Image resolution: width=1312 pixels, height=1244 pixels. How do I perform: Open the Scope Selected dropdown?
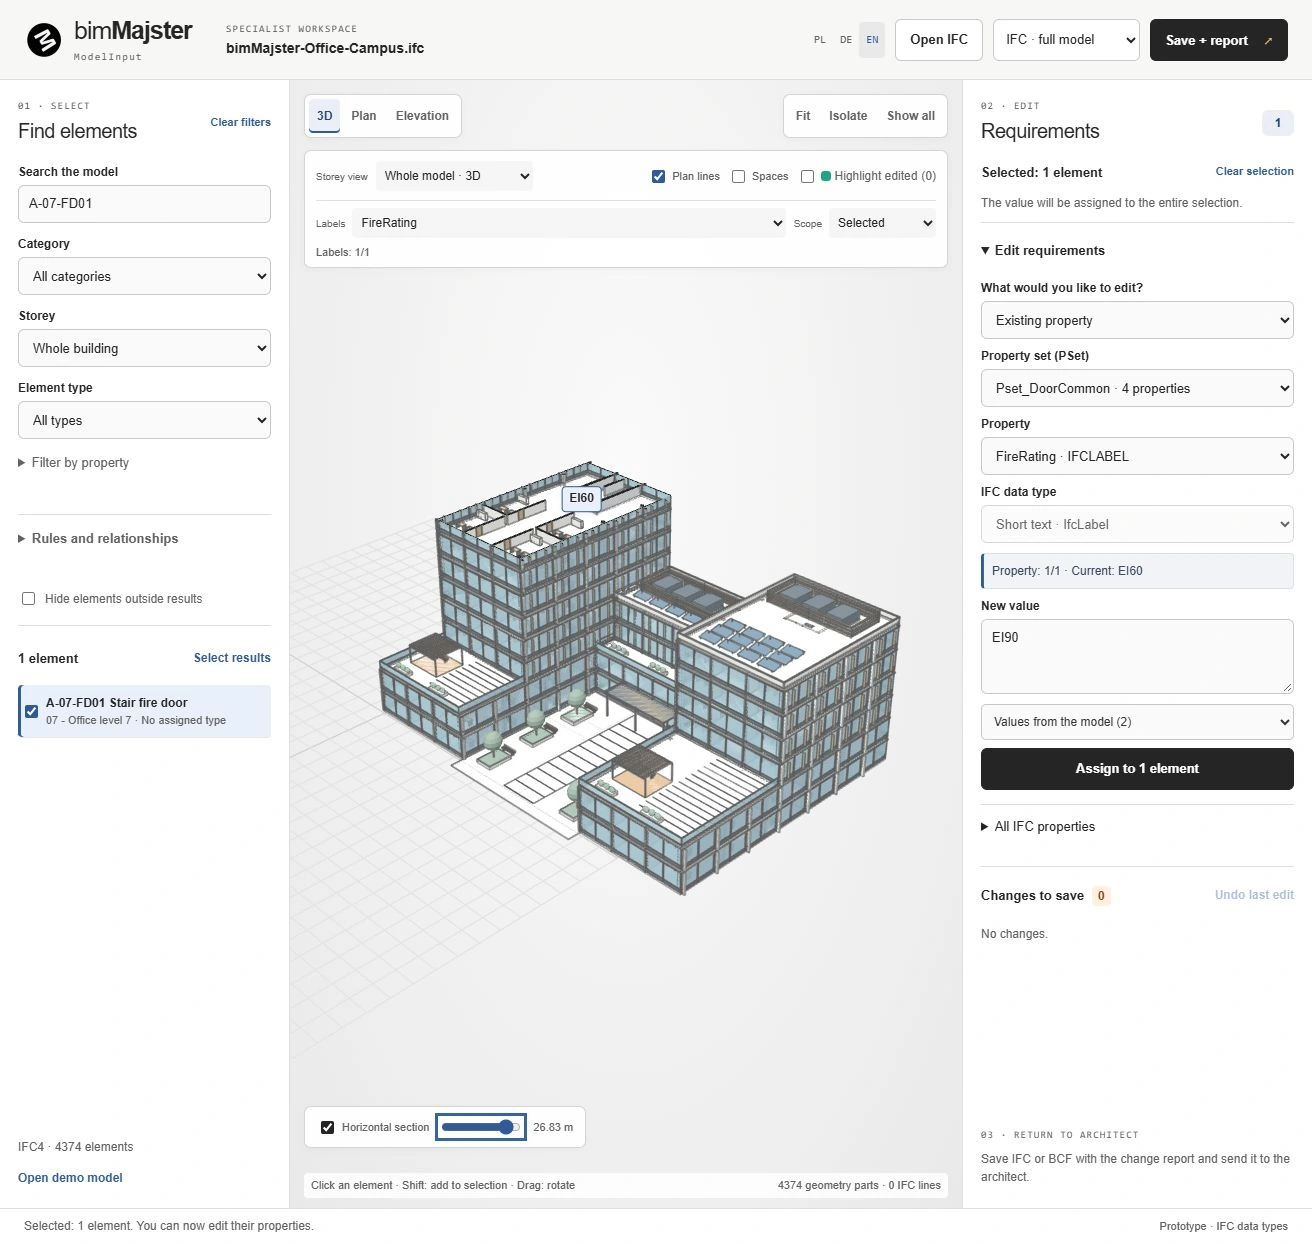[882, 223]
